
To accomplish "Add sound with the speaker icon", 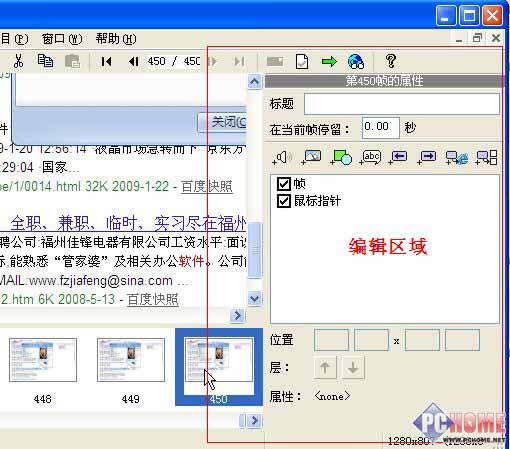I will [282, 157].
